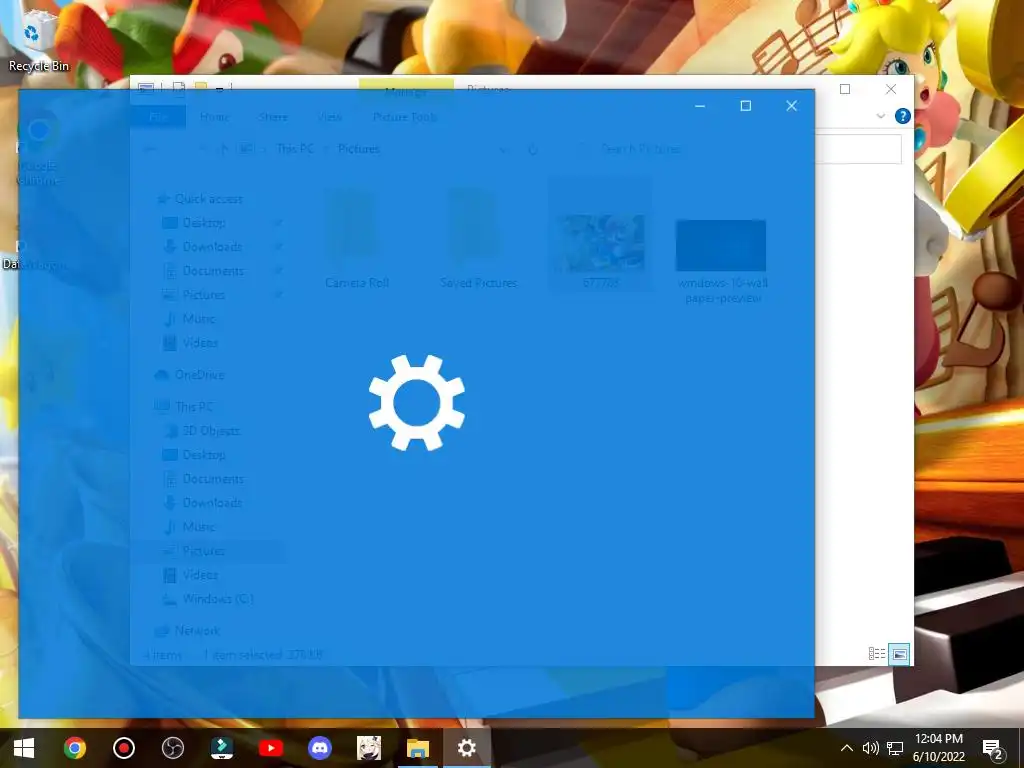The width and height of the screenshot is (1024, 768).
Task: Open OBS Studio from the taskbar
Action: tap(172, 748)
